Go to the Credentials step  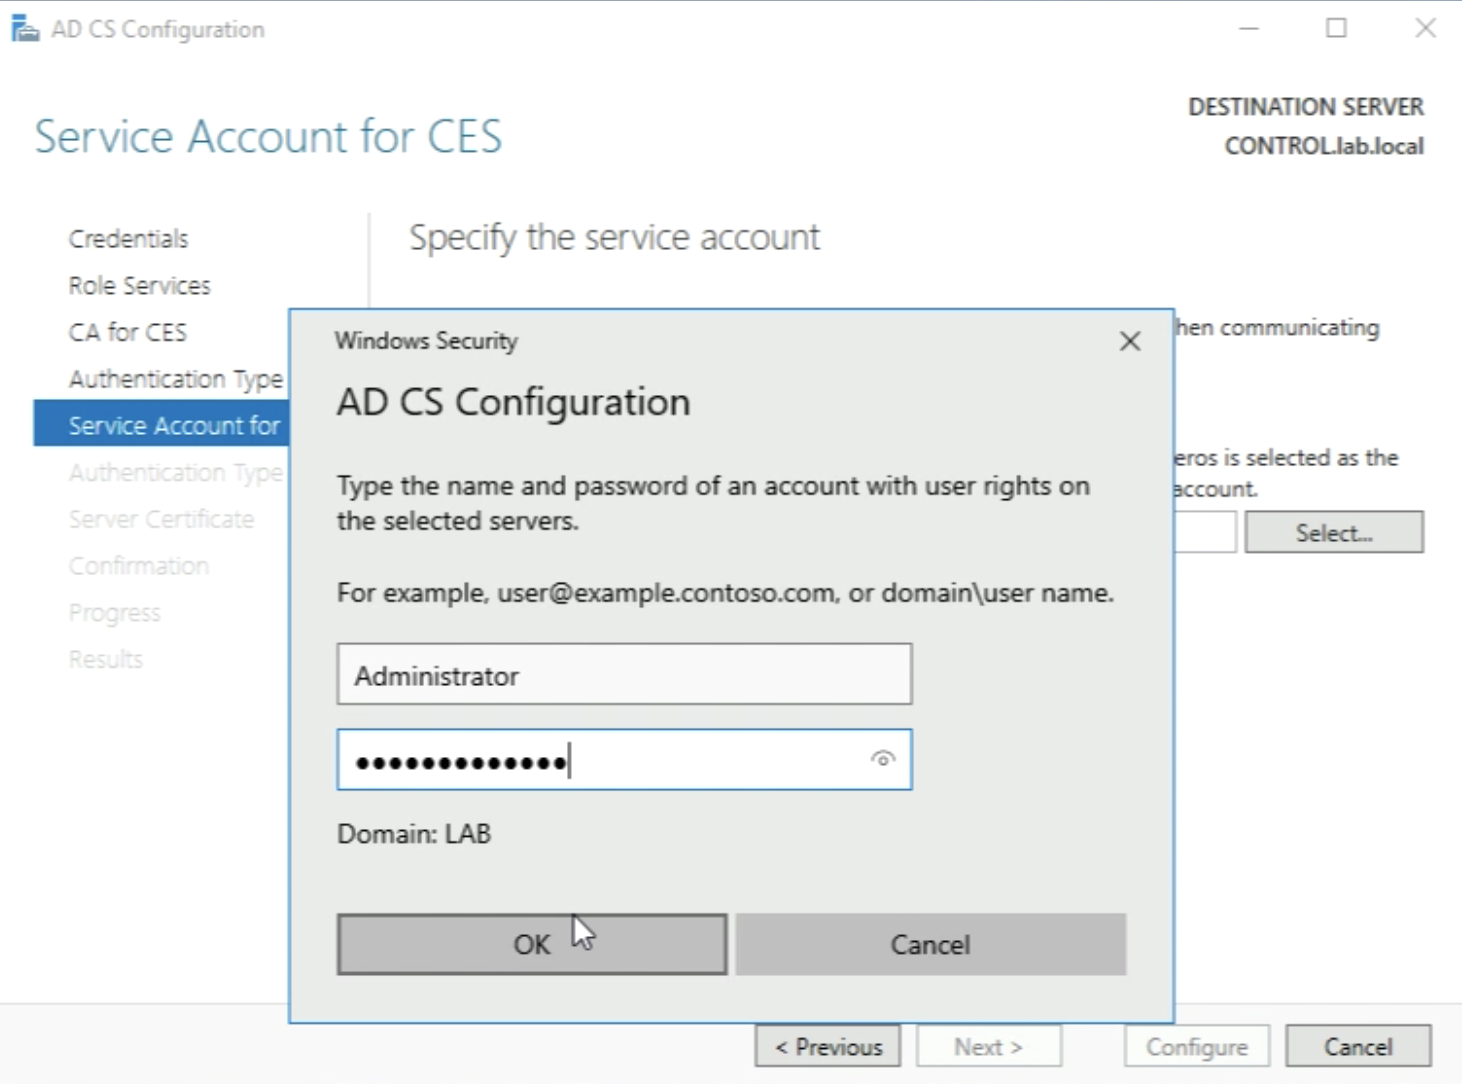pyautogui.click(x=128, y=239)
